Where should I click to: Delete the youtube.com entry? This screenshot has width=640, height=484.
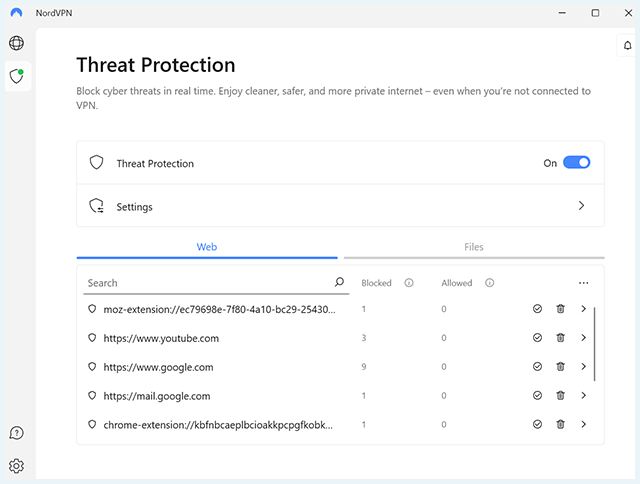[560, 337]
